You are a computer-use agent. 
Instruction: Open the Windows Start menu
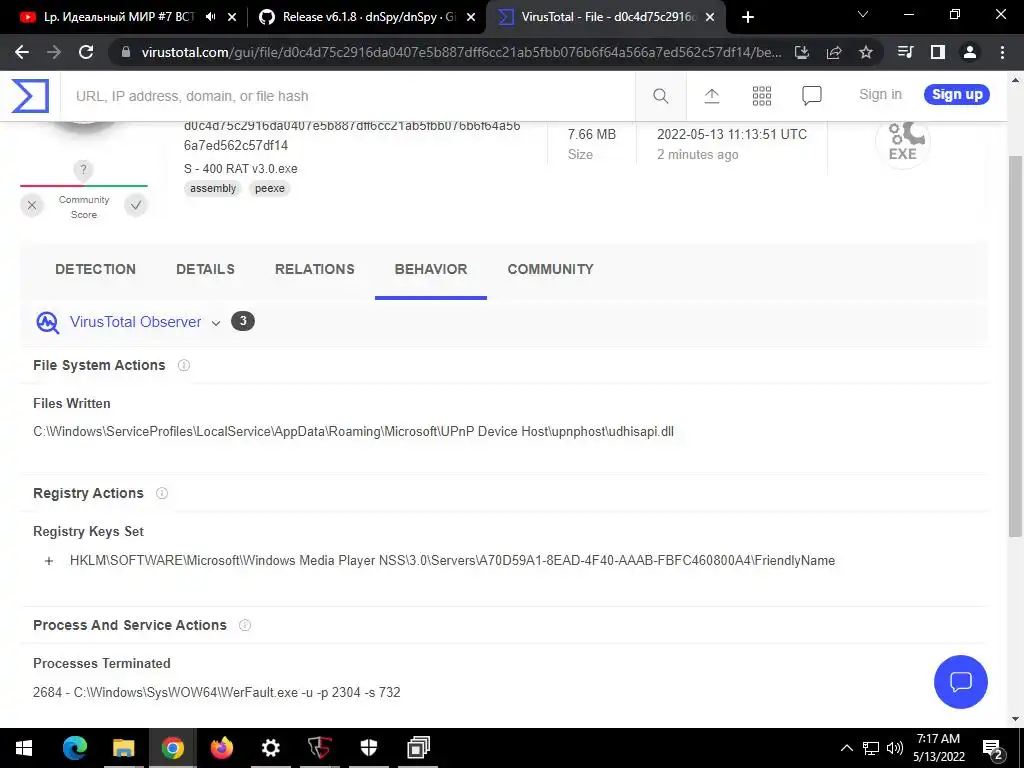(x=24, y=748)
